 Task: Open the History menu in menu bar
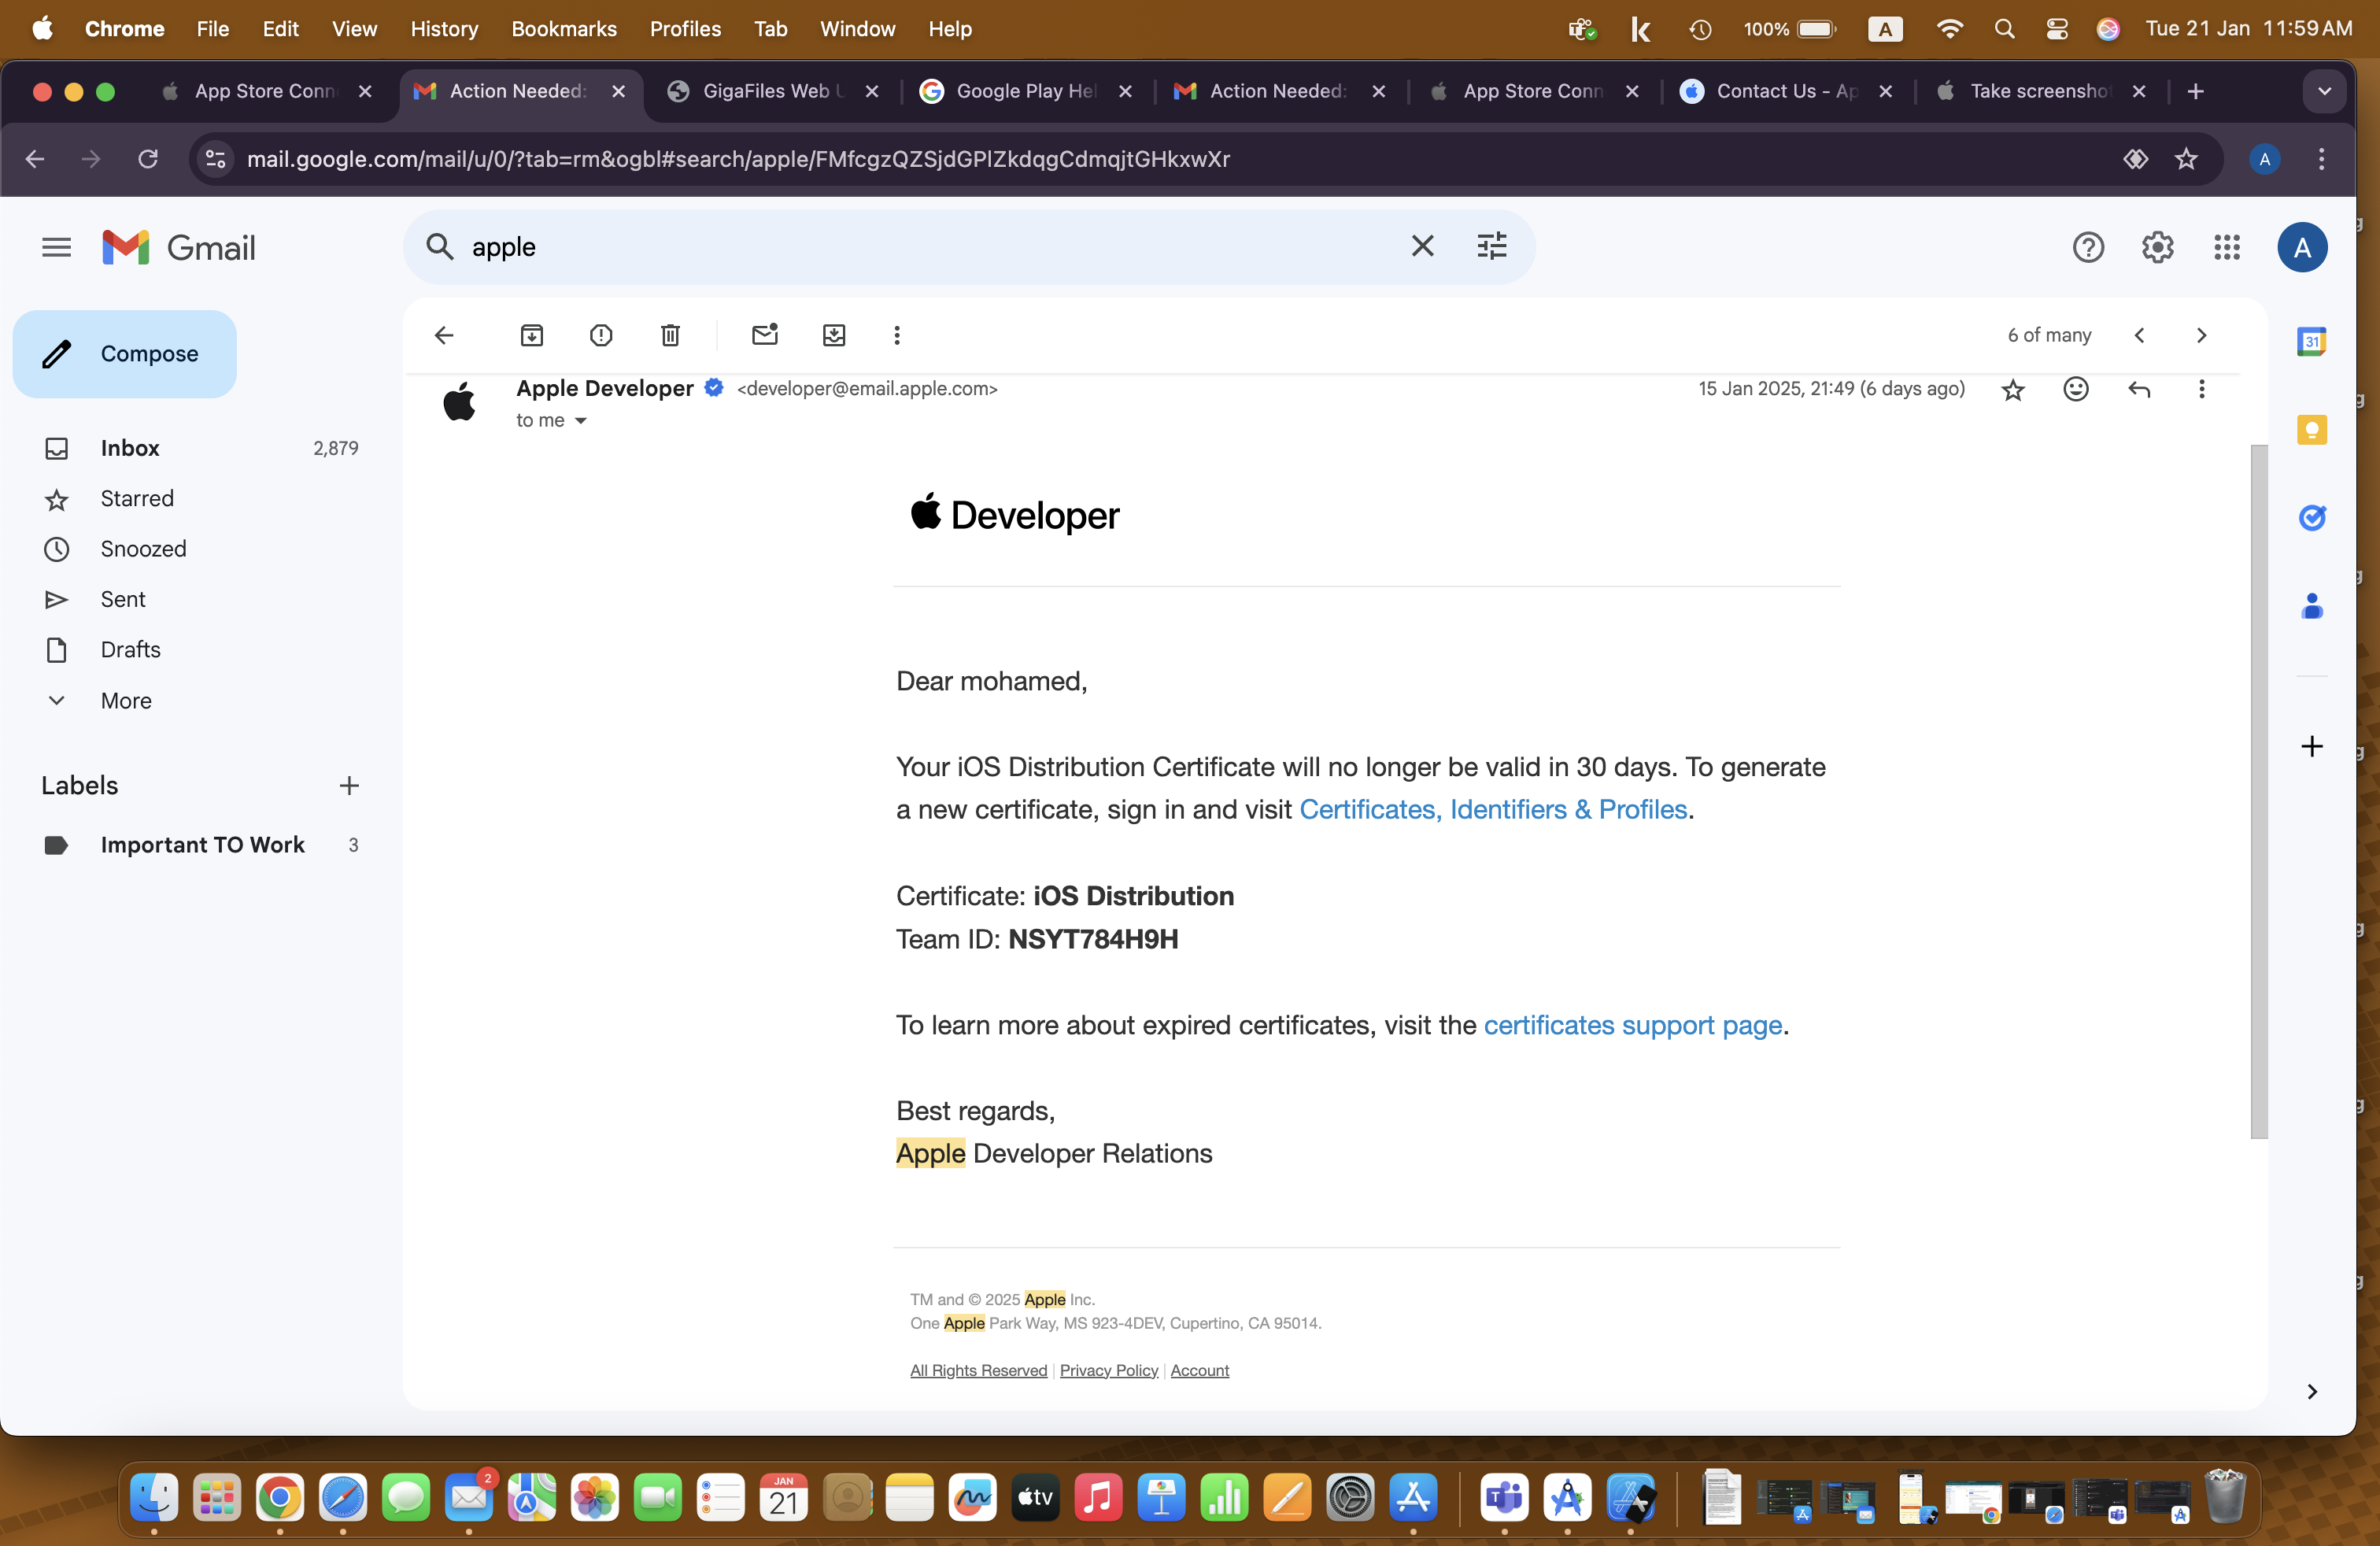tap(444, 29)
